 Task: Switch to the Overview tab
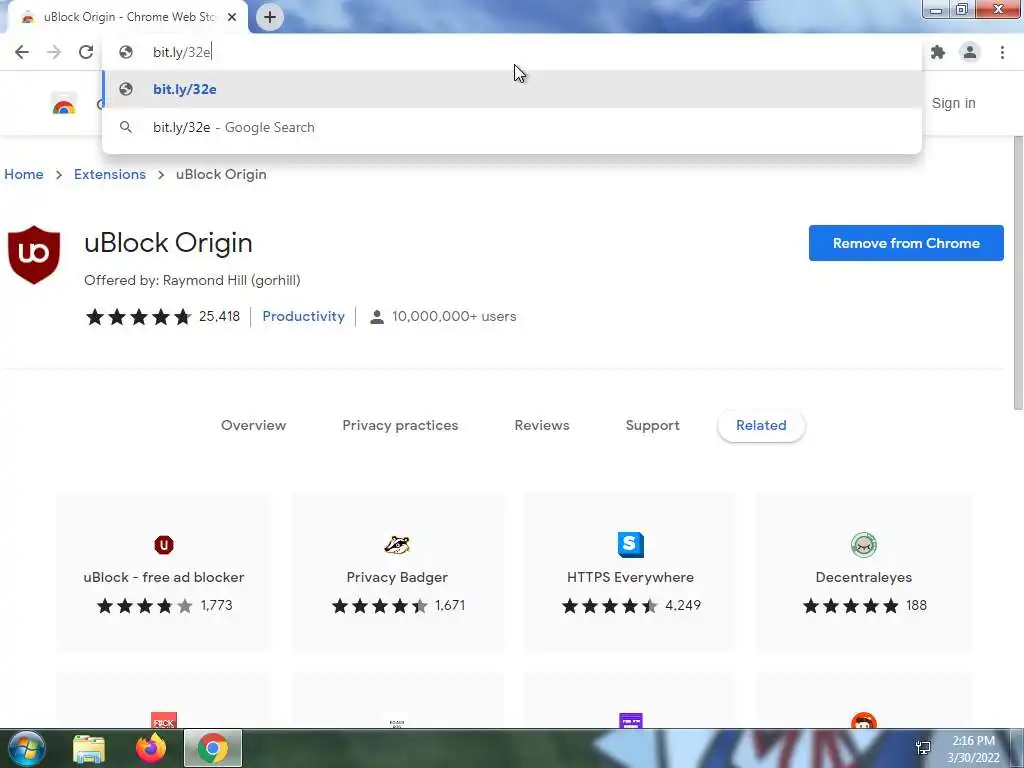click(x=253, y=425)
